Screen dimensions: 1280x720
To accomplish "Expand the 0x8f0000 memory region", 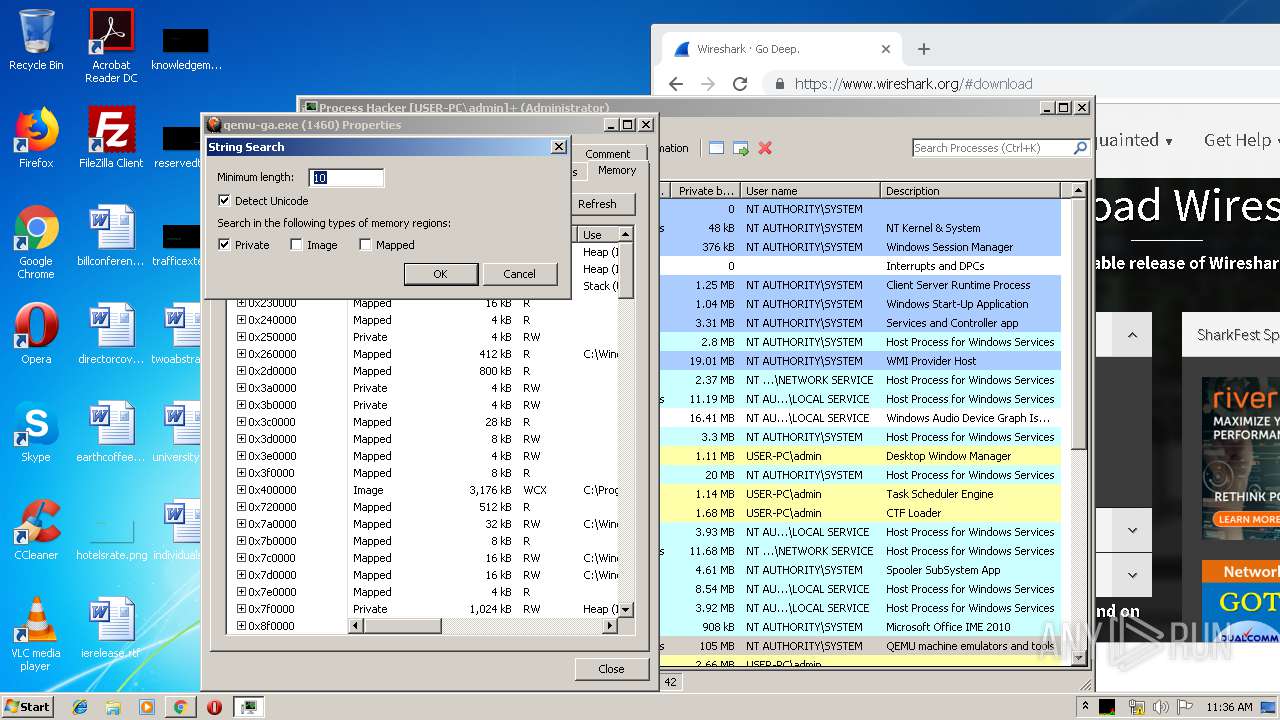I will [241, 626].
